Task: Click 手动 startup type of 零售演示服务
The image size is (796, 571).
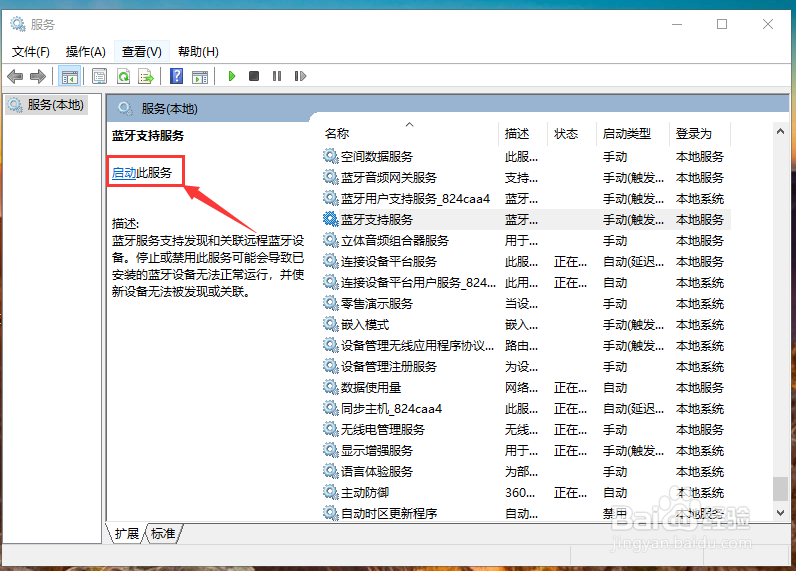Action: [615, 304]
